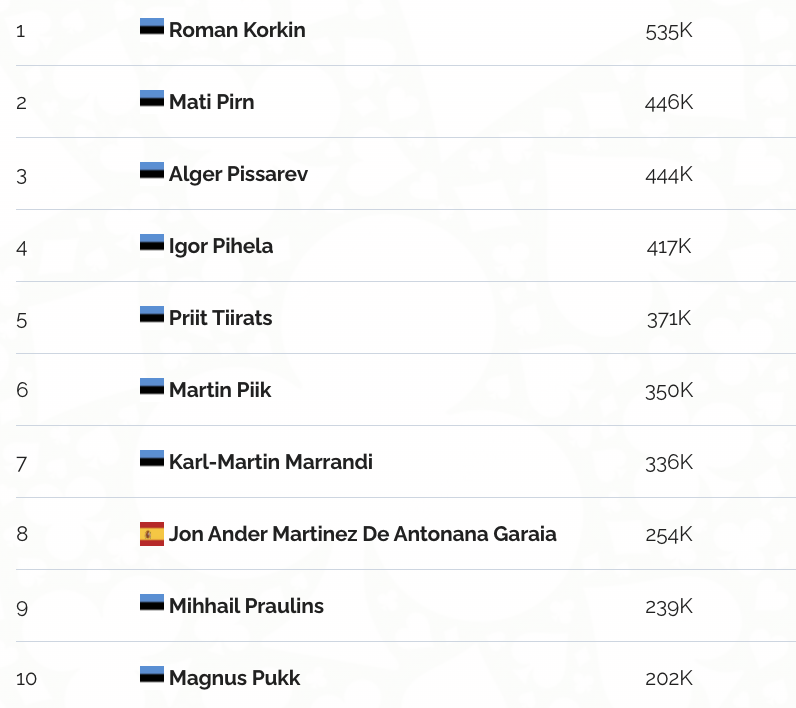Image resolution: width=796 pixels, height=708 pixels.
Task: Click the Spanish flag beside Jon Ander Martinez
Action: coord(152,534)
